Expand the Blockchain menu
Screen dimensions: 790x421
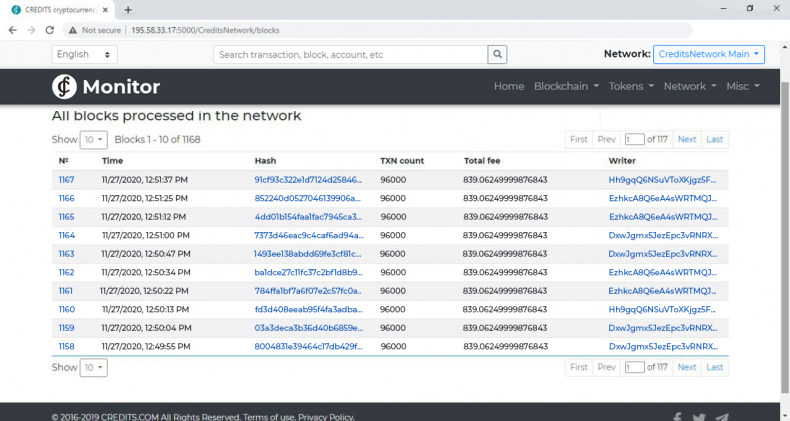[566, 87]
